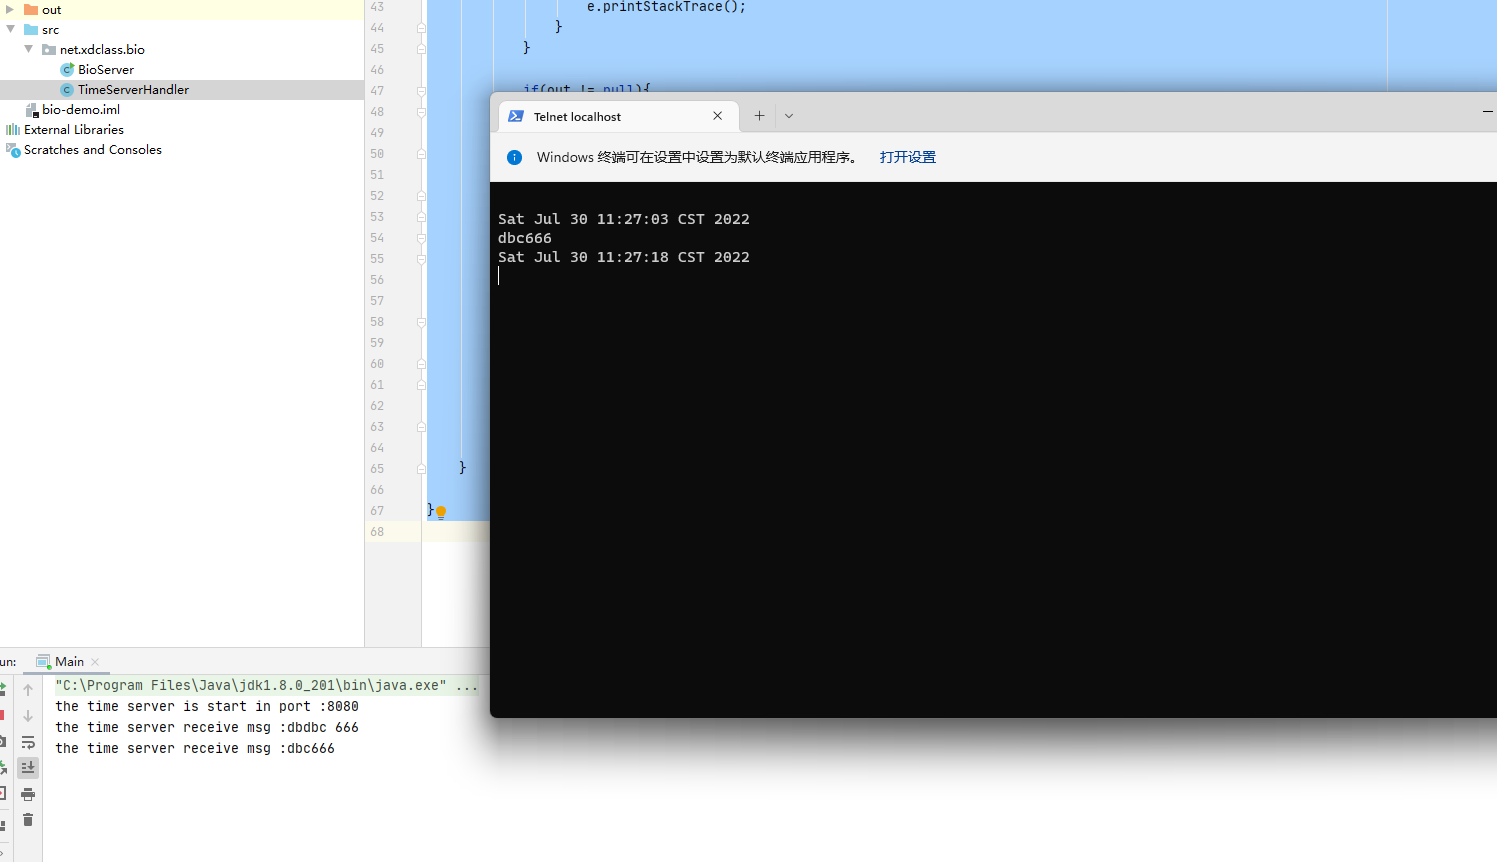
Task: Close the Telnet localhost tab
Action: pos(717,116)
